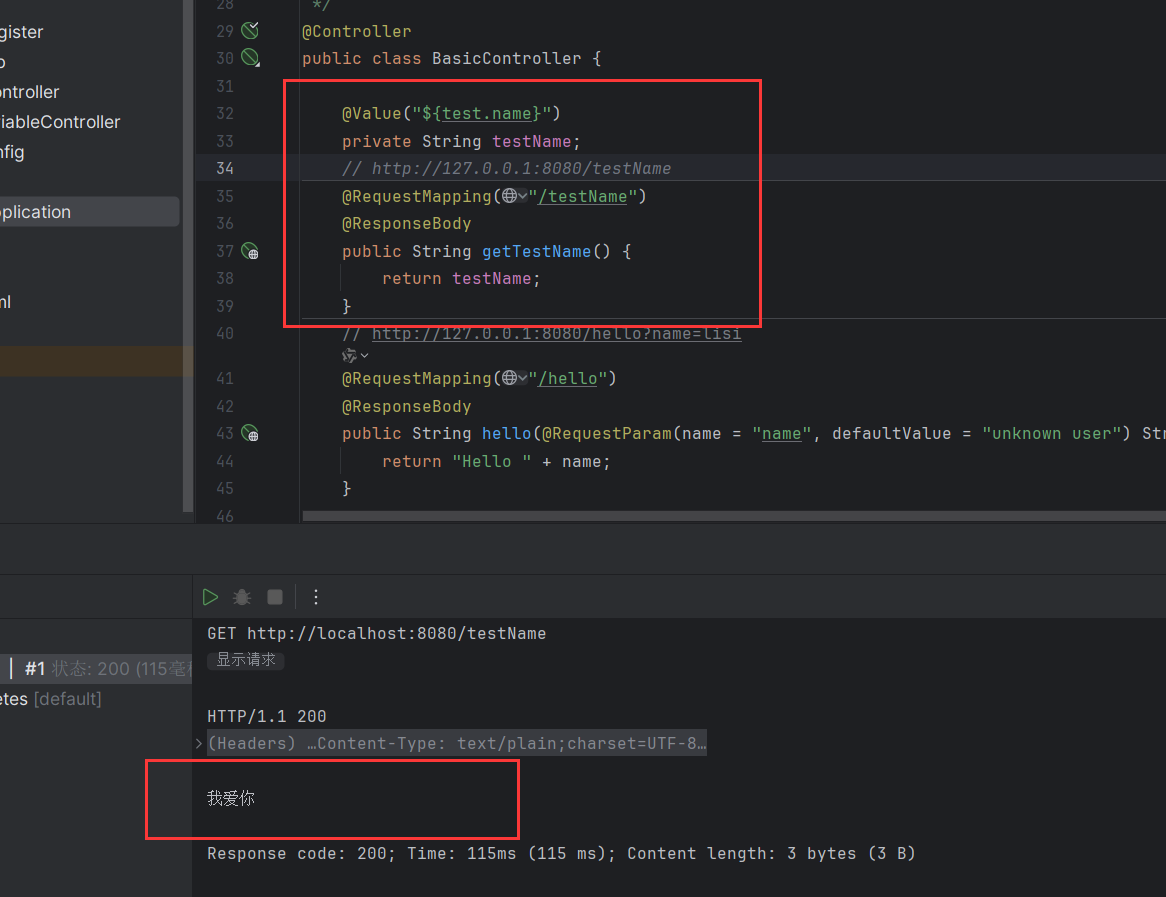Click the Spring gutter icon on line 30
This screenshot has height=897, width=1166.
(x=250, y=58)
